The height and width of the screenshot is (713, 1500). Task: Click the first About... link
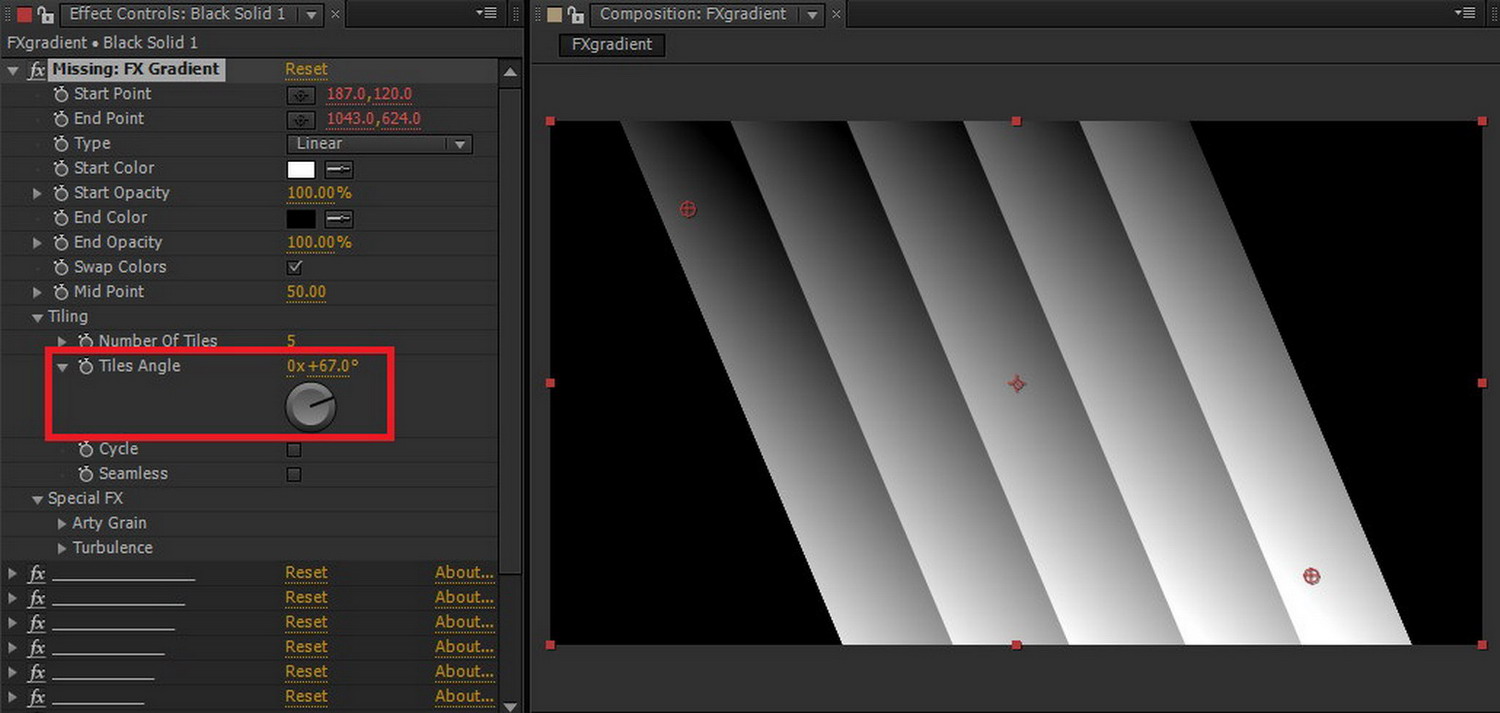coord(464,573)
